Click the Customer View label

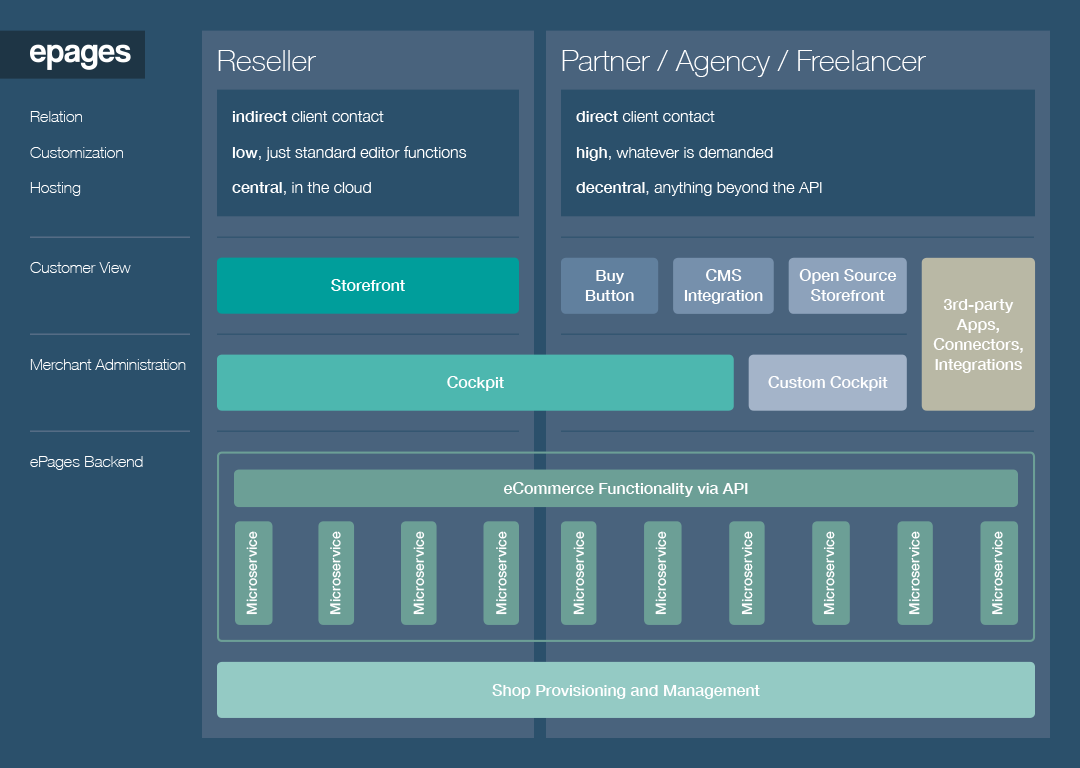[x=80, y=268]
